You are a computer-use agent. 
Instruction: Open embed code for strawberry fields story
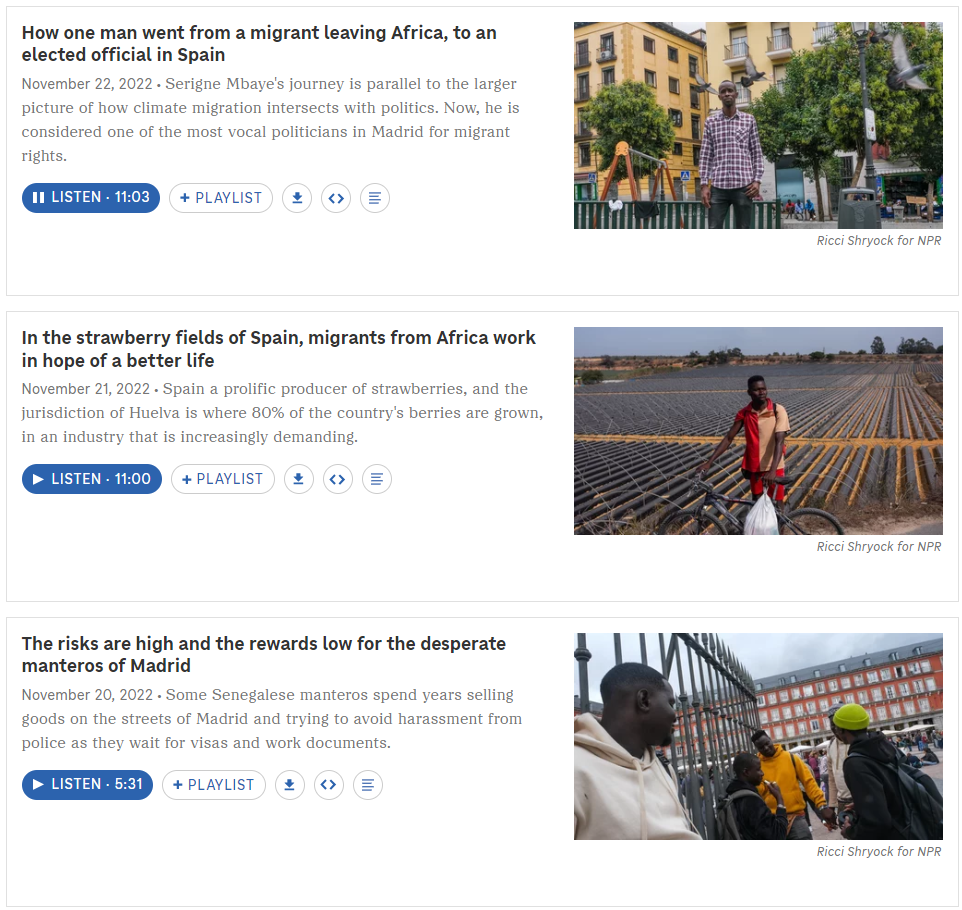point(337,480)
